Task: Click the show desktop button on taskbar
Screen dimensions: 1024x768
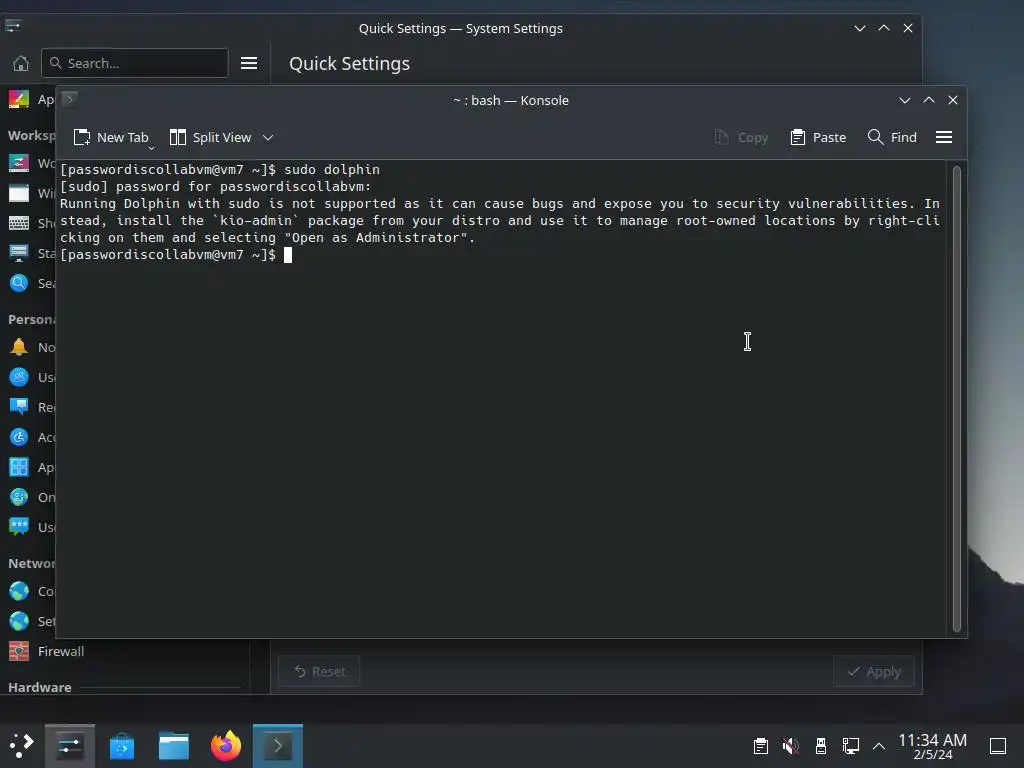Action: point(998,745)
